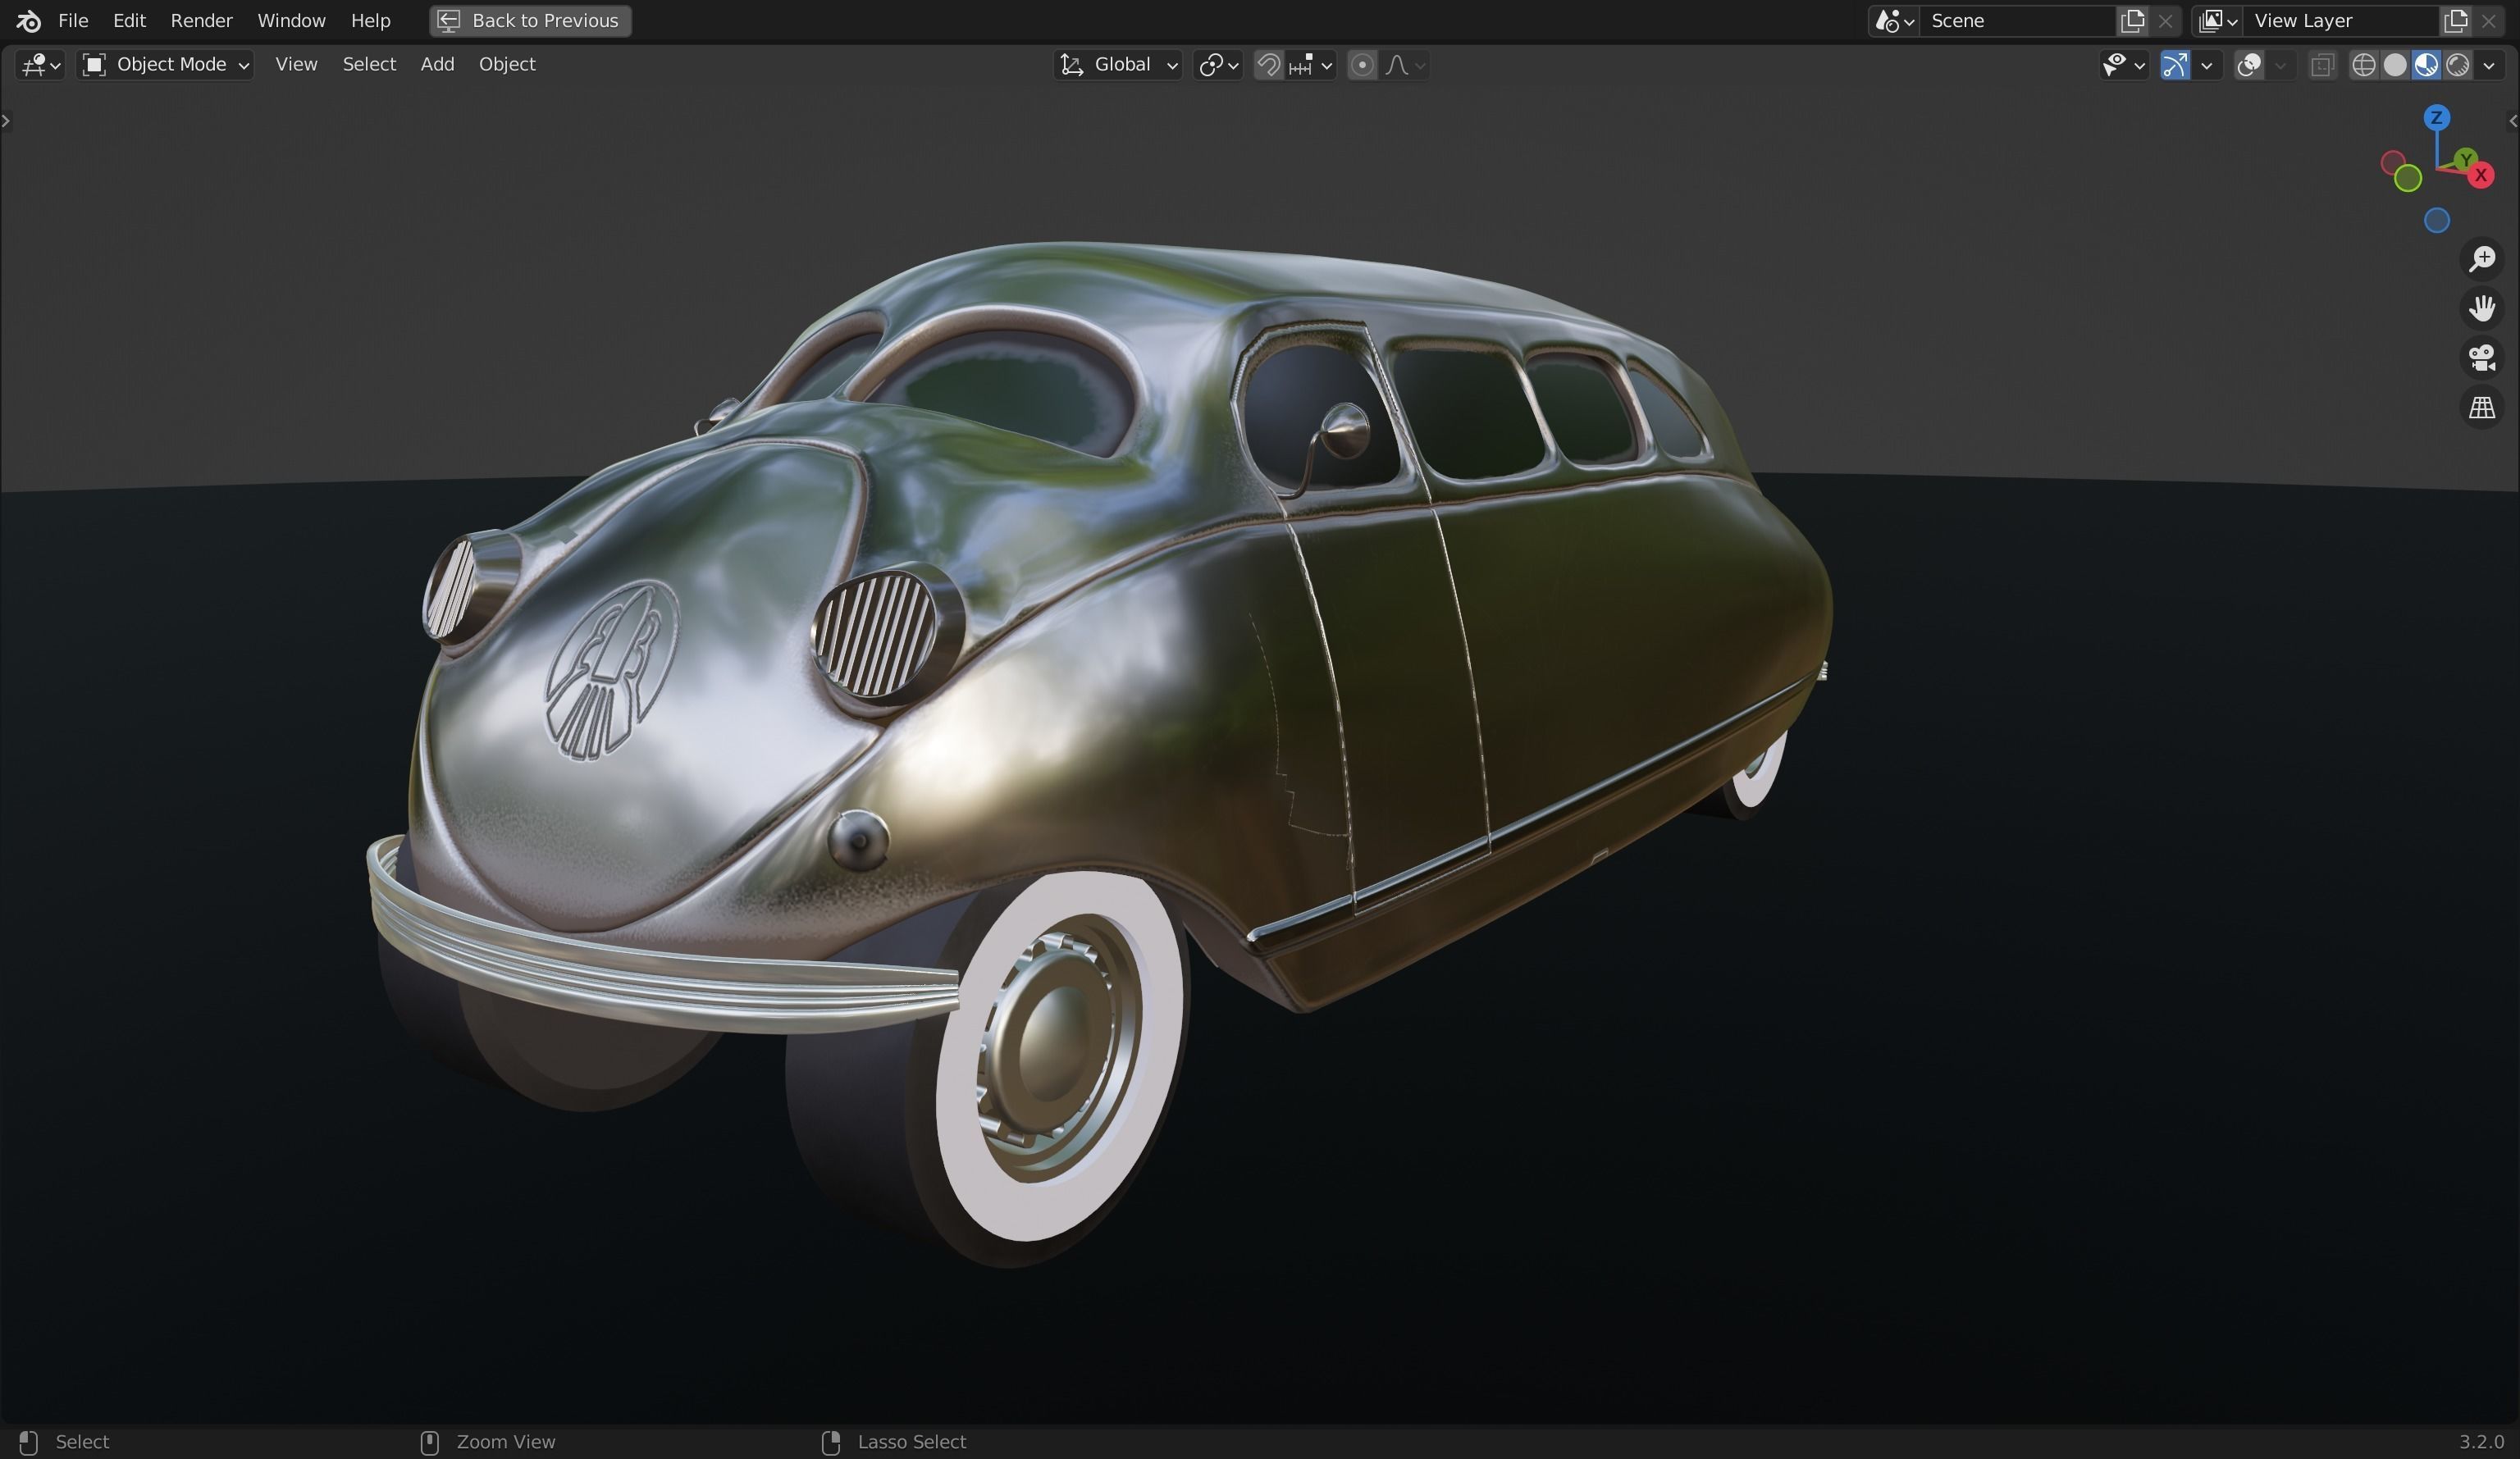Click the Object Mode square icon
2520x1459 pixels.
point(94,65)
